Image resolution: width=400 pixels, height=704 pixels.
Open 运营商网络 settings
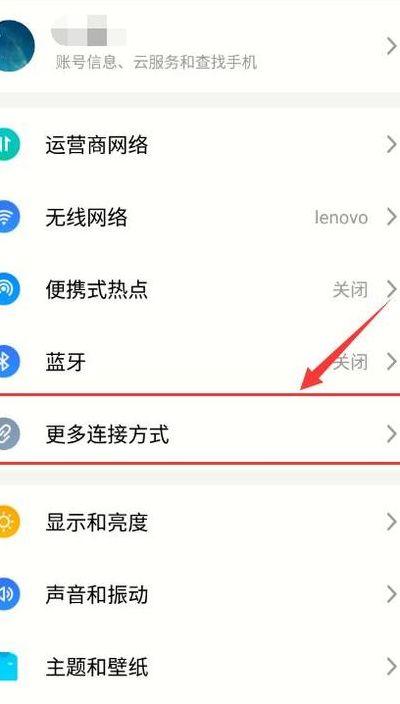click(200, 145)
